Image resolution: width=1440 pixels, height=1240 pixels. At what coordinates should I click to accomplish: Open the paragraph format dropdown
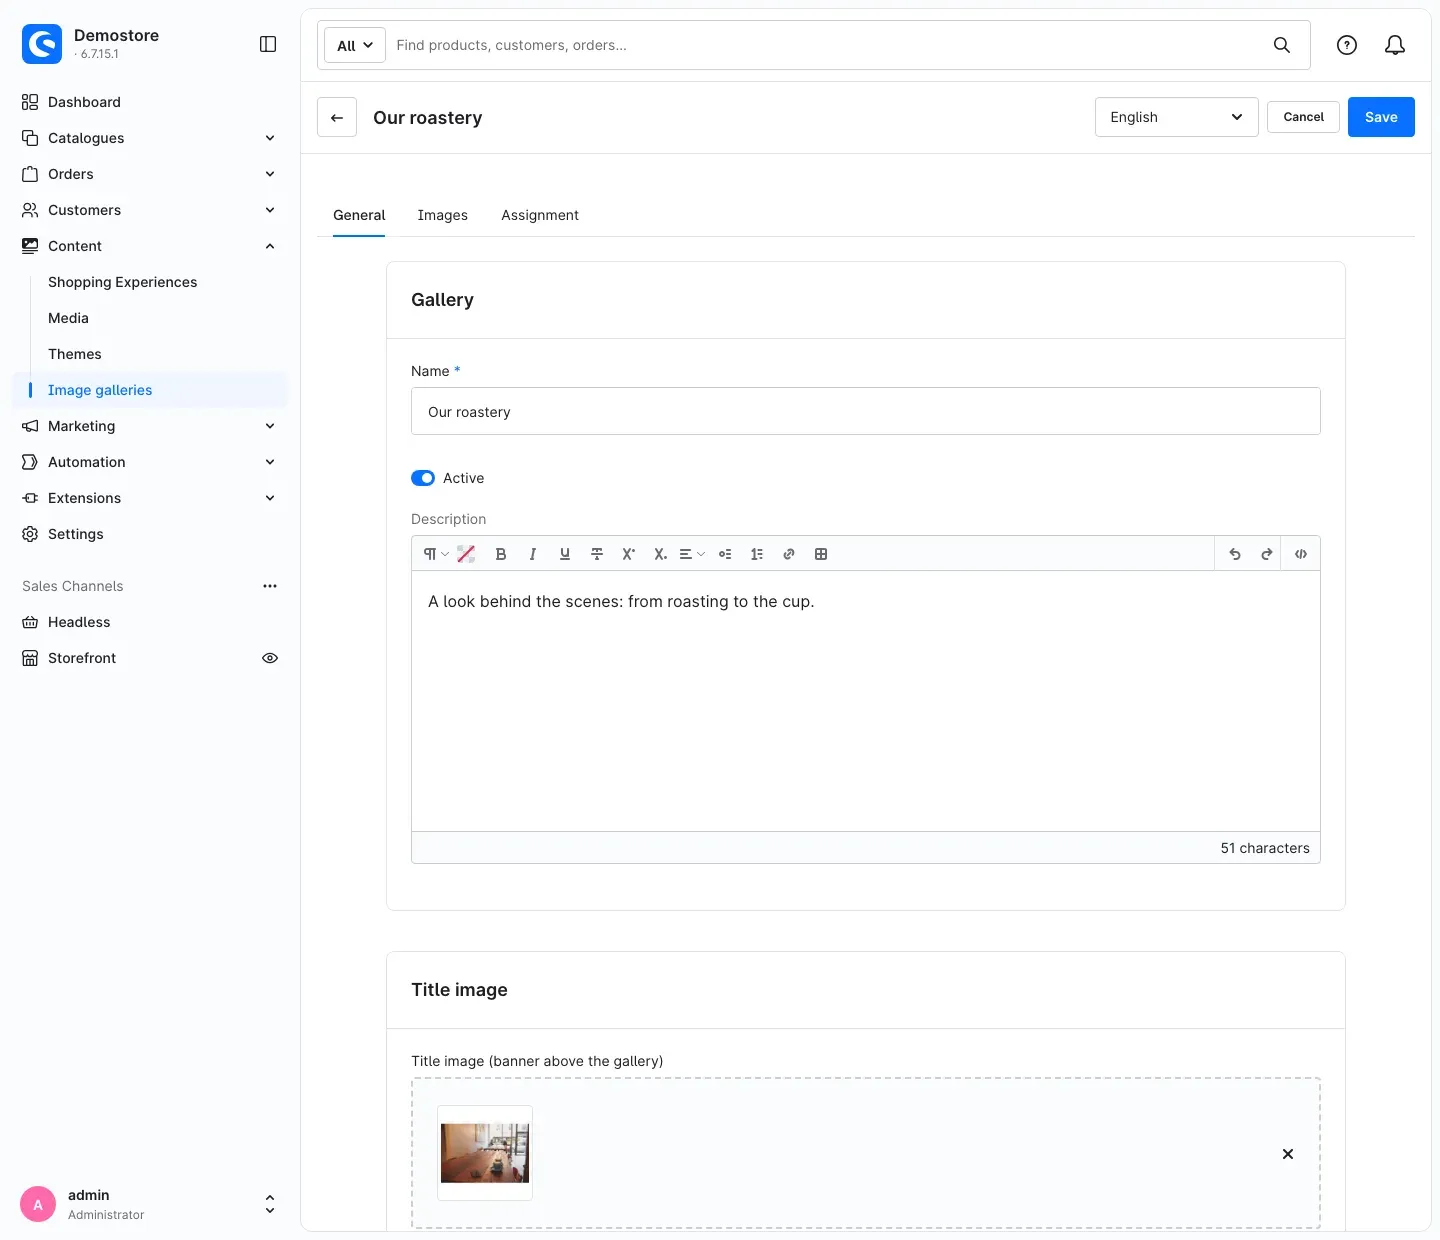pos(436,554)
